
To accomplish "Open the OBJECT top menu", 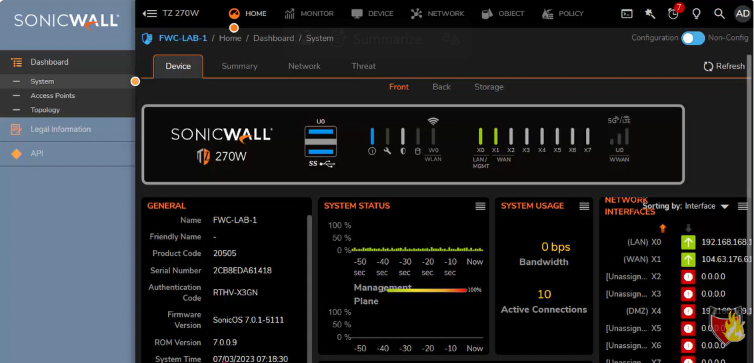I will pyautogui.click(x=503, y=13).
